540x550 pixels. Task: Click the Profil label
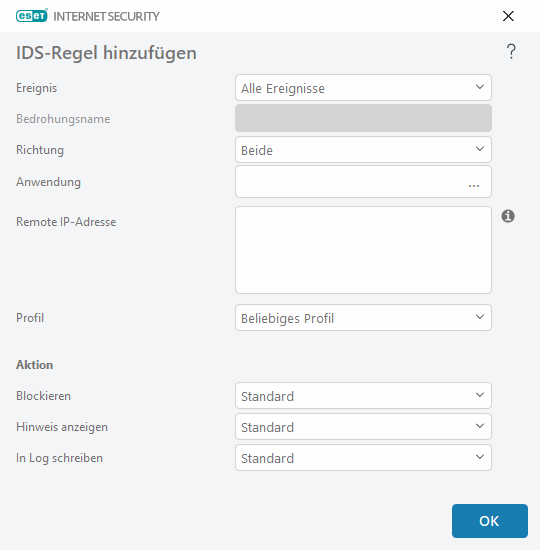click(30, 318)
